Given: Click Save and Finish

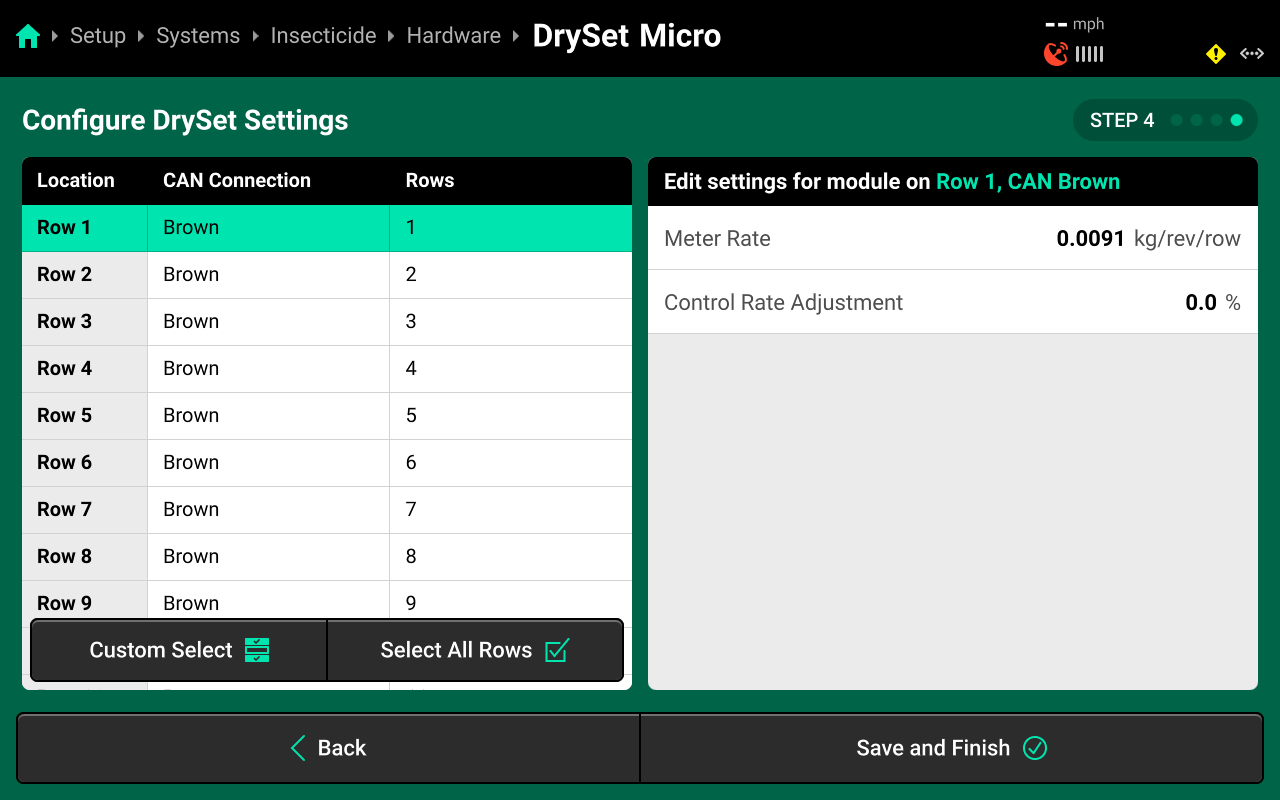Looking at the screenshot, I should tap(951, 748).
